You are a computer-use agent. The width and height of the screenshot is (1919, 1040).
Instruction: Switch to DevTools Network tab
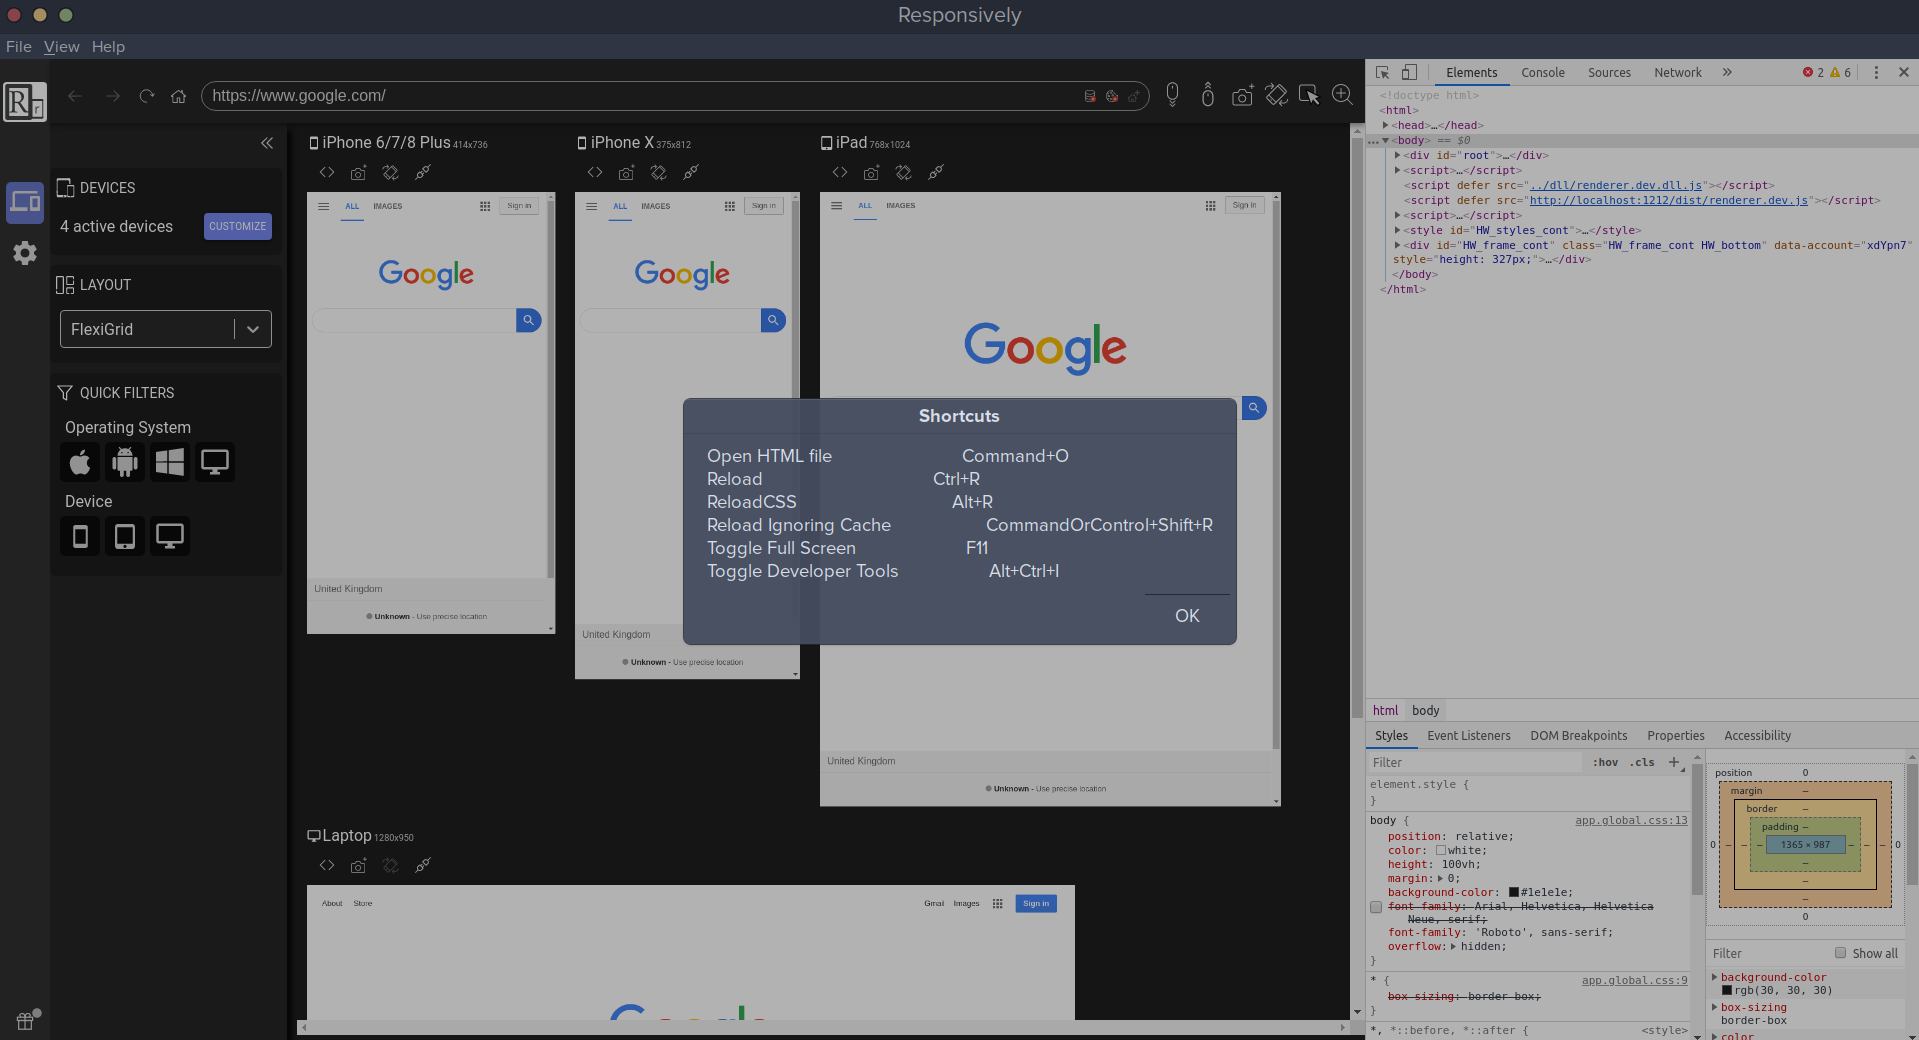[x=1678, y=73]
